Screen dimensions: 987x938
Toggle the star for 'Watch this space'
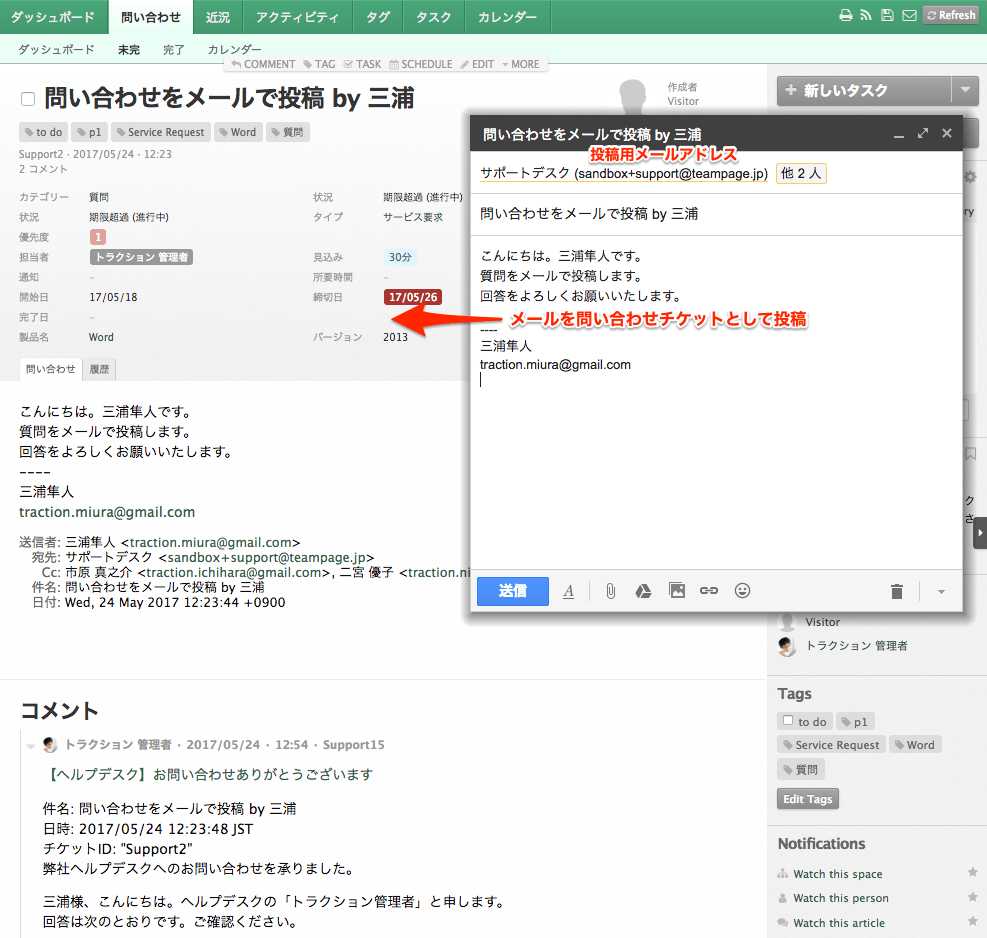click(972, 873)
